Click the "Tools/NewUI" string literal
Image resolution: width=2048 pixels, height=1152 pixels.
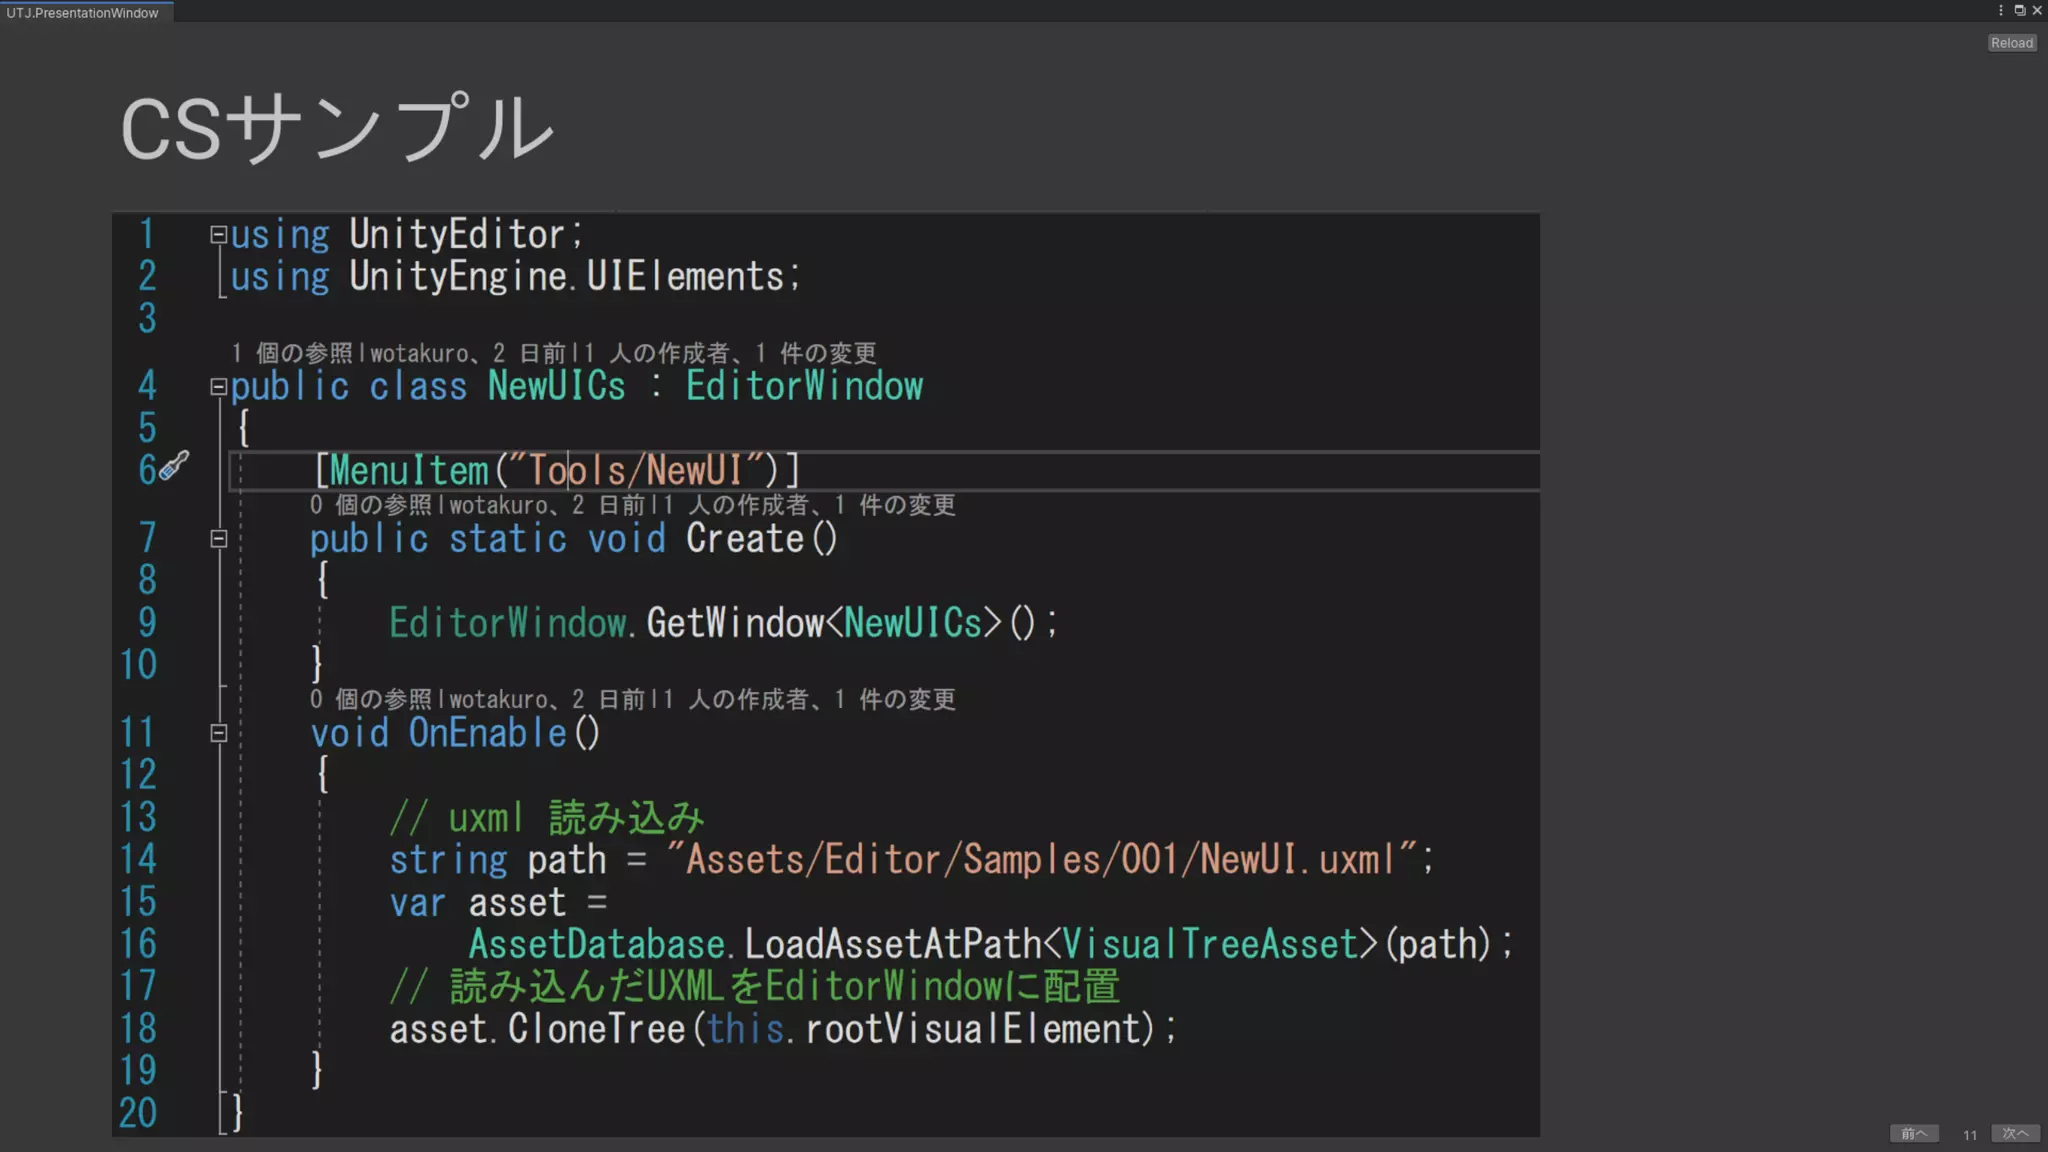click(637, 470)
